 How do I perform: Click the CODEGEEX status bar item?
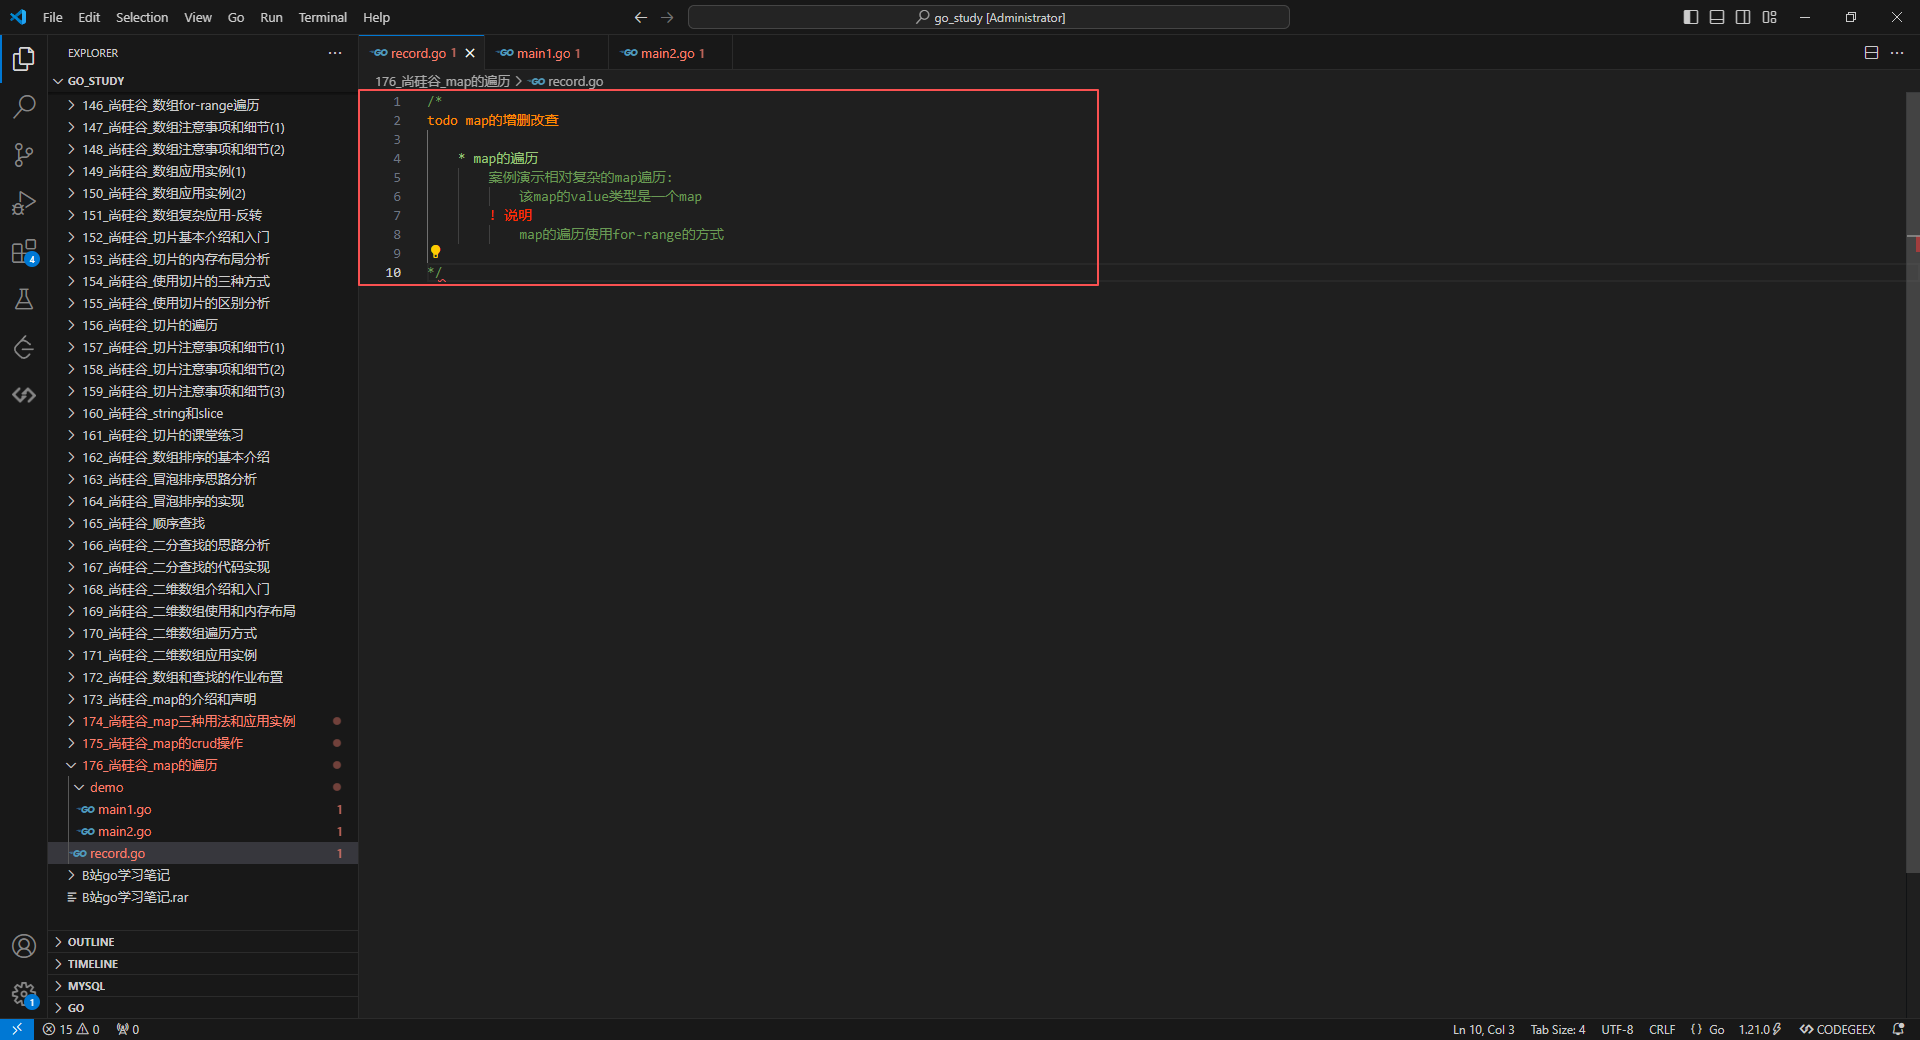pyautogui.click(x=1837, y=1029)
